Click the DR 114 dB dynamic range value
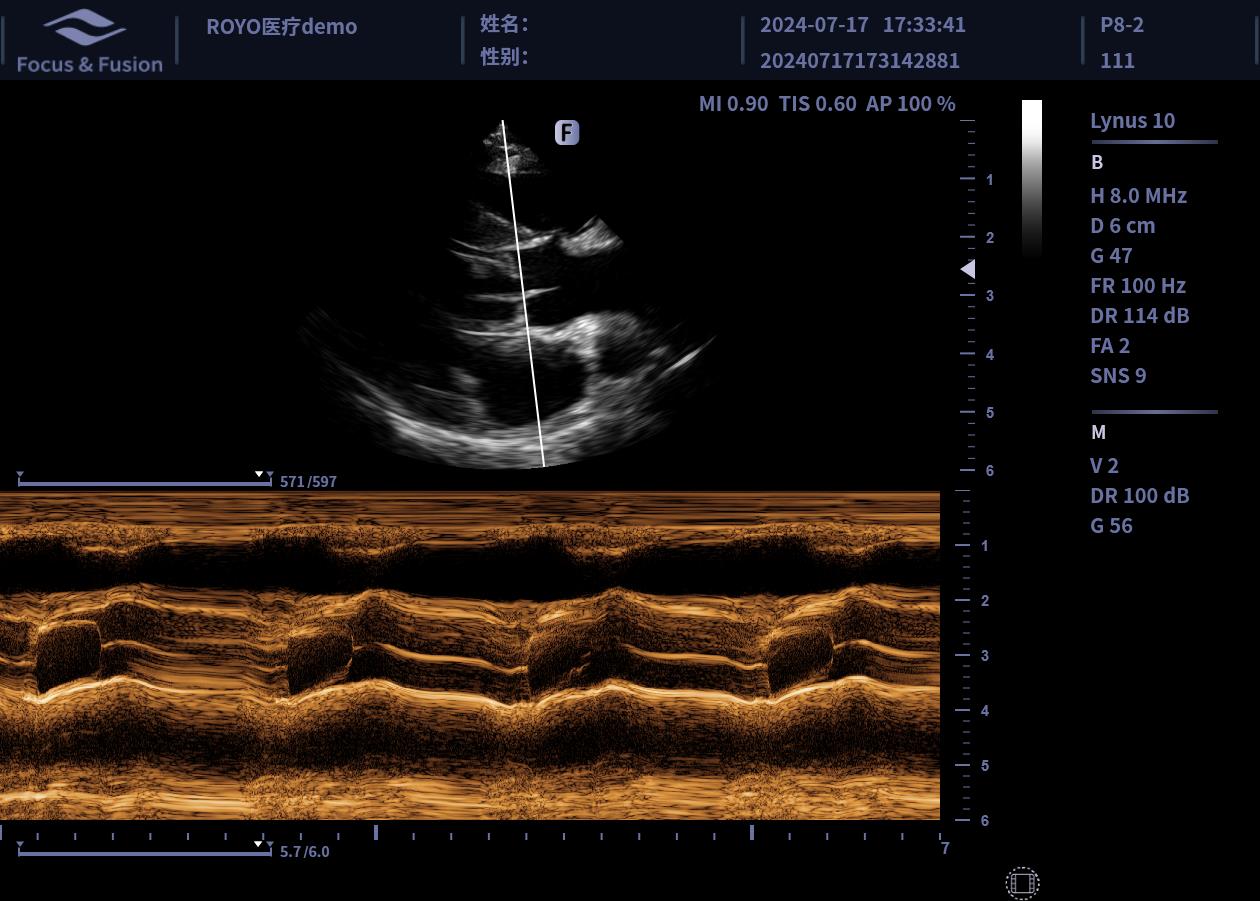 tap(1139, 316)
